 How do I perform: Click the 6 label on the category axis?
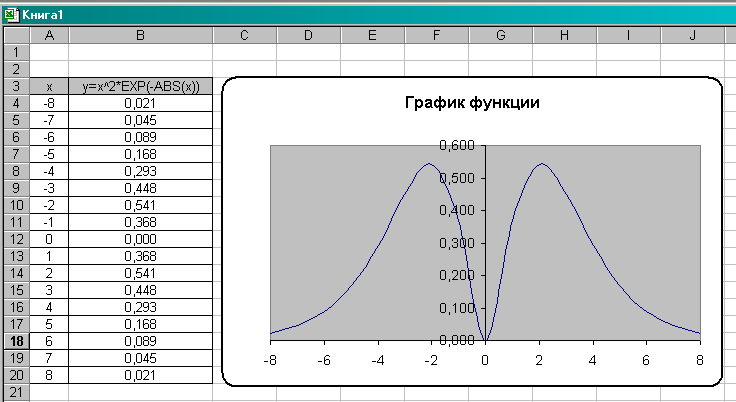coord(646,360)
